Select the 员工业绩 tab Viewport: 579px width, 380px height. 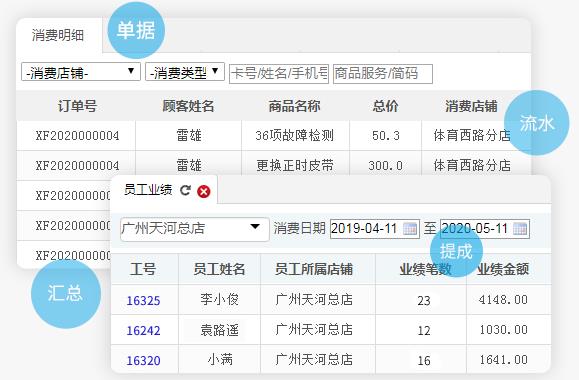tap(148, 190)
